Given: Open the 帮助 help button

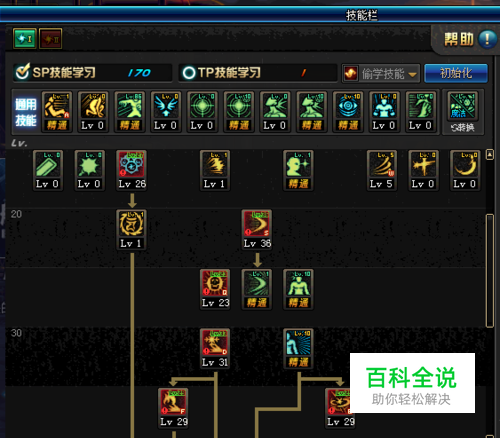Looking at the screenshot, I should tap(471, 39).
